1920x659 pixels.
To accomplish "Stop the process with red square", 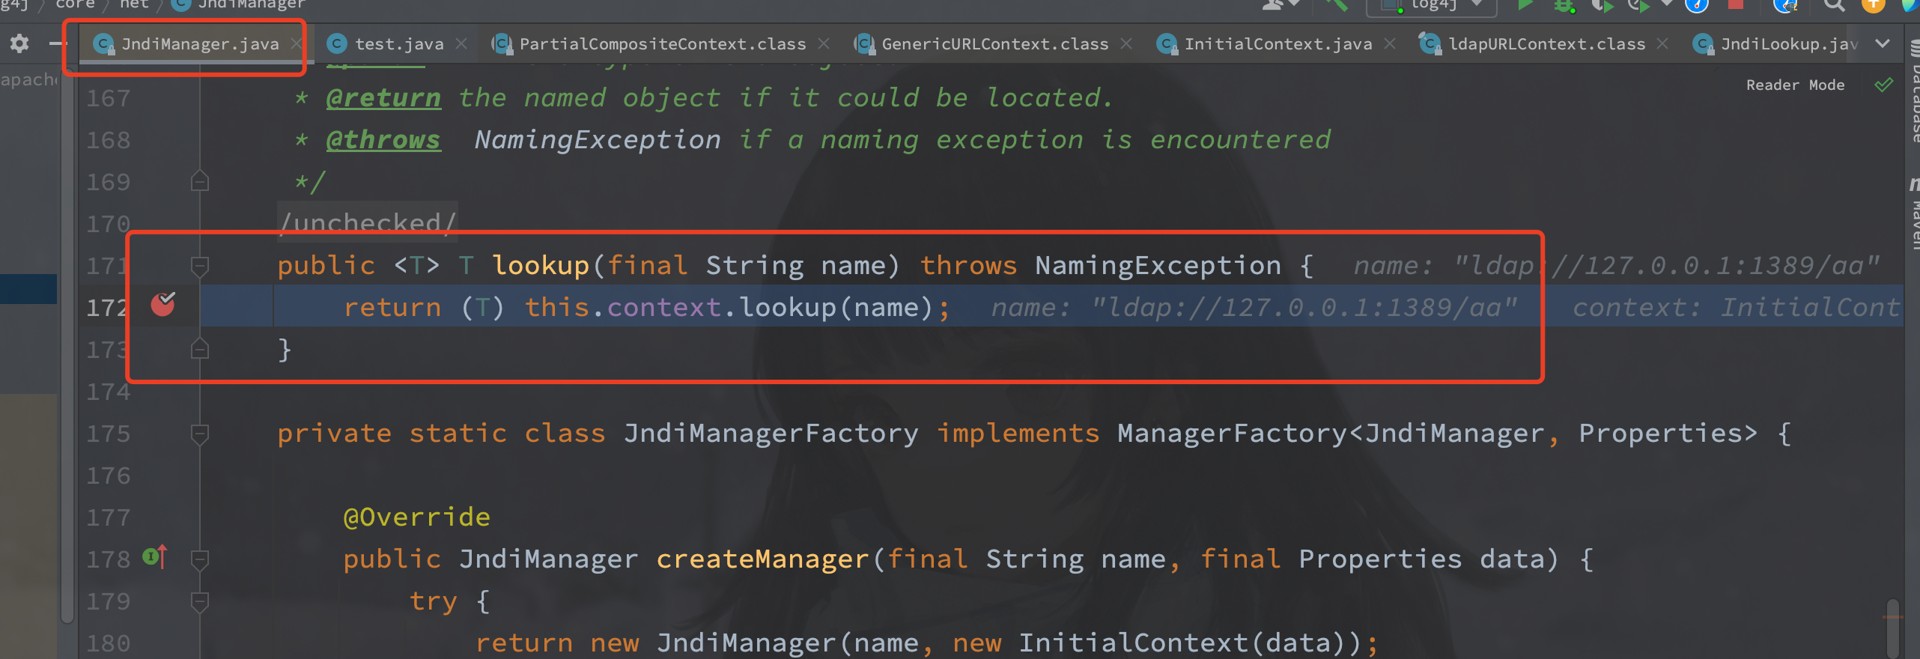I will point(1736,4).
